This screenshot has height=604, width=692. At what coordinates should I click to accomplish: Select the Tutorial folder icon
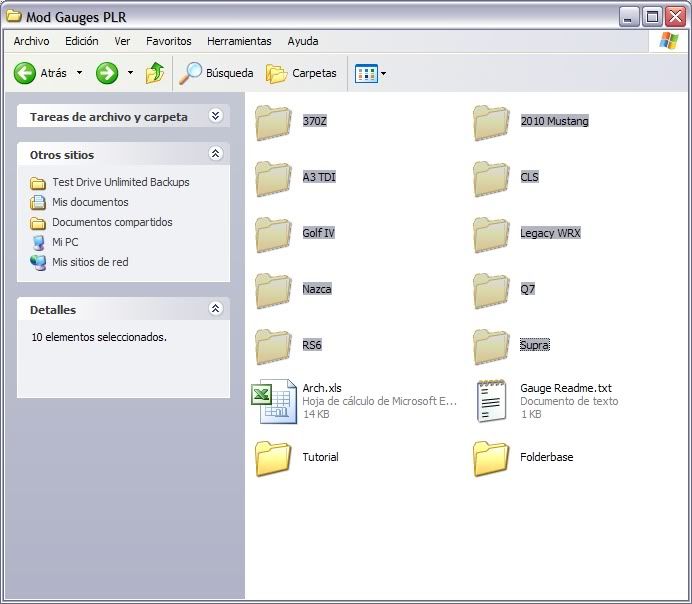coord(273,458)
